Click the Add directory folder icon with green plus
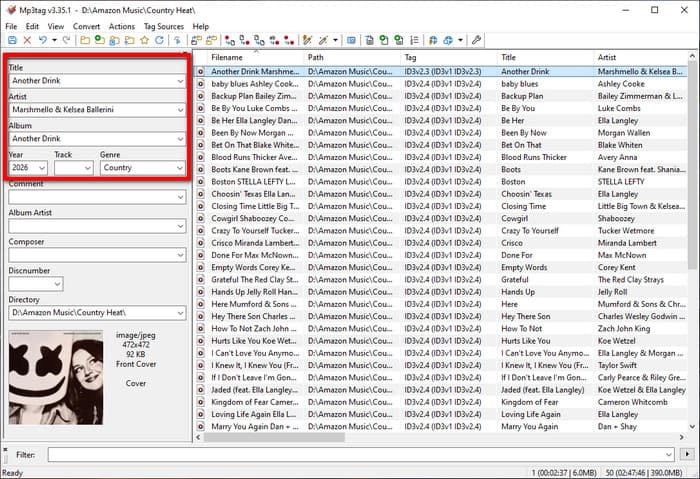Screen dimensions: 700x479 tap(100, 40)
